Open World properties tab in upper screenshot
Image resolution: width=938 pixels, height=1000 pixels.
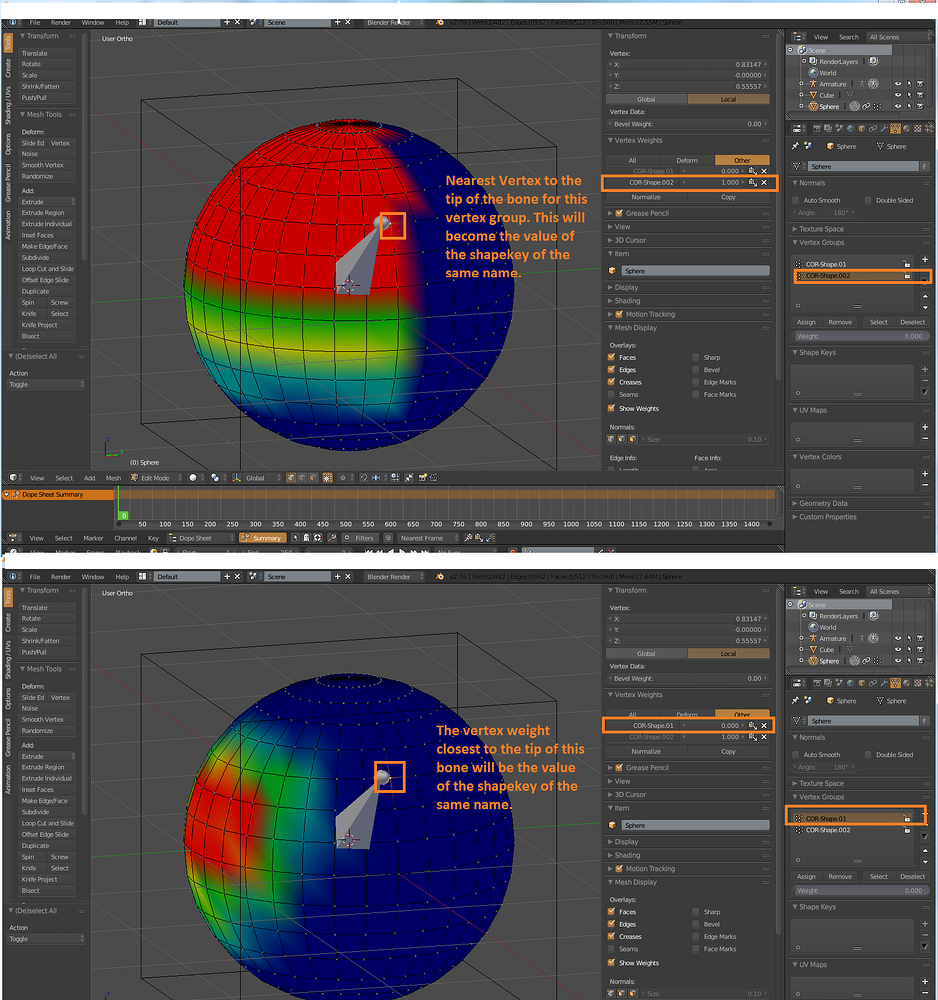851,128
